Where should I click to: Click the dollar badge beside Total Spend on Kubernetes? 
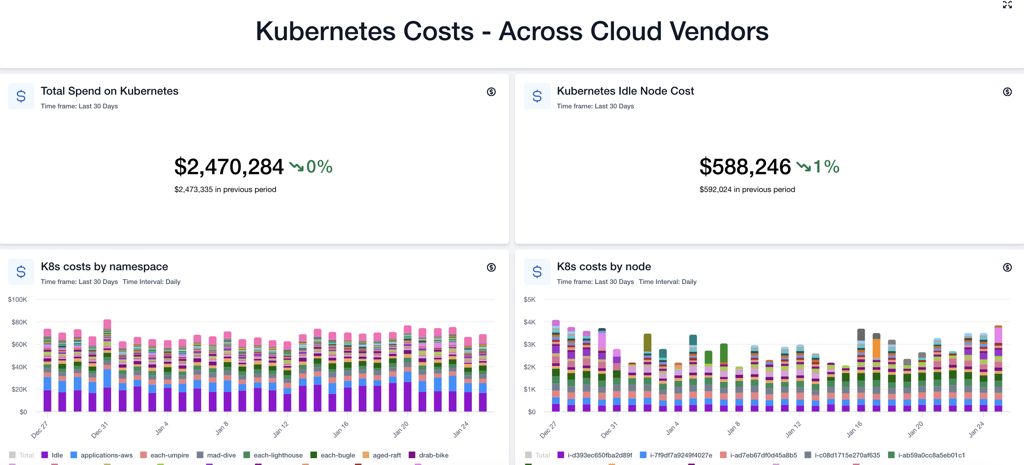point(21,97)
